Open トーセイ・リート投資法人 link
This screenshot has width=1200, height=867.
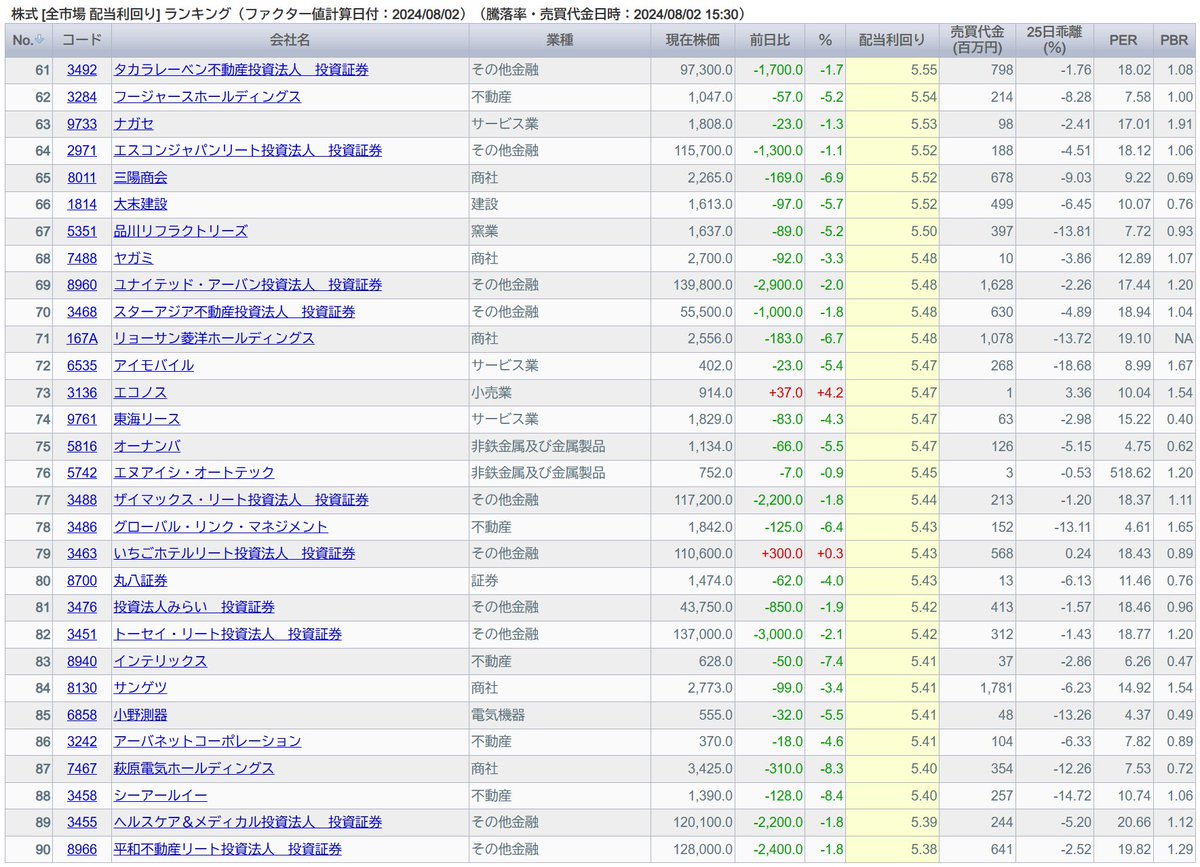(228, 634)
